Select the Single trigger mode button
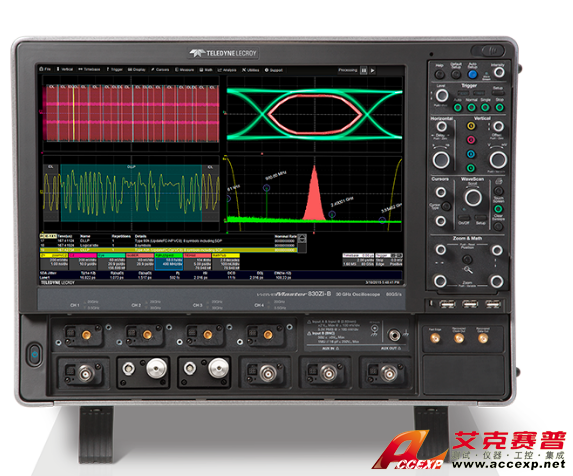The width and height of the screenshot is (573, 476). pos(485,107)
